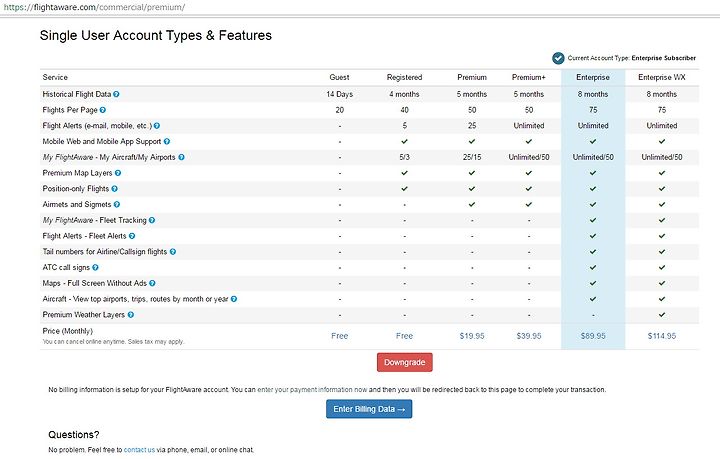Open help icon for Tail numbers row

pyautogui.click(x=173, y=252)
